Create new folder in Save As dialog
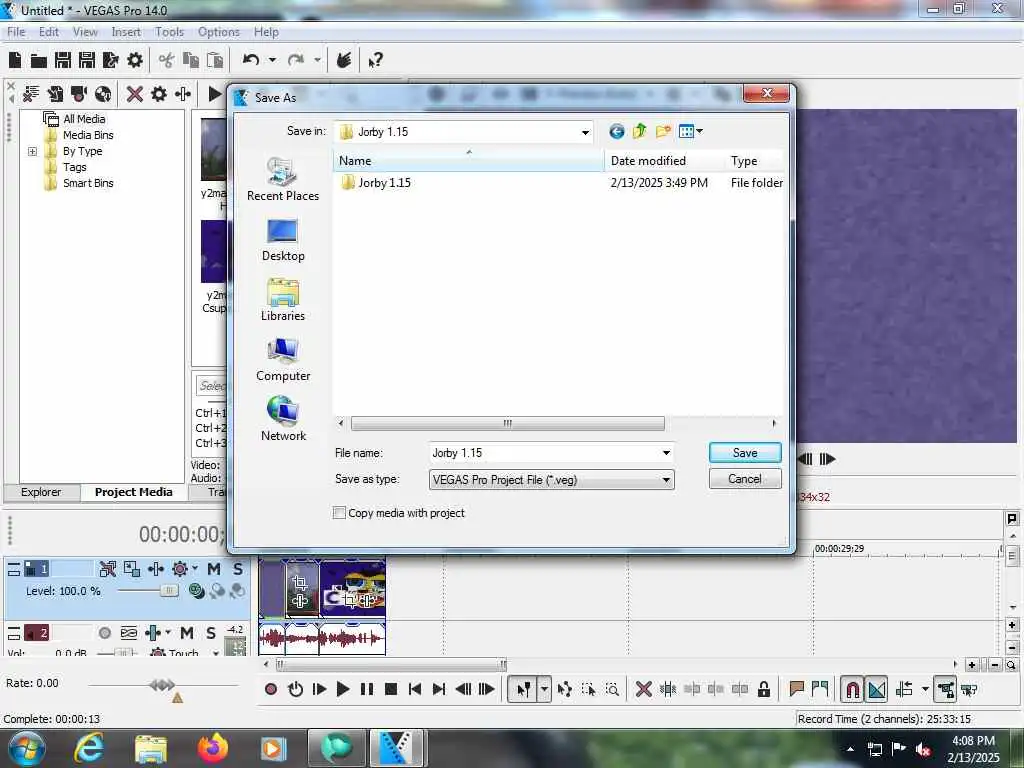The width and height of the screenshot is (1024, 768). tap(663, 131)
